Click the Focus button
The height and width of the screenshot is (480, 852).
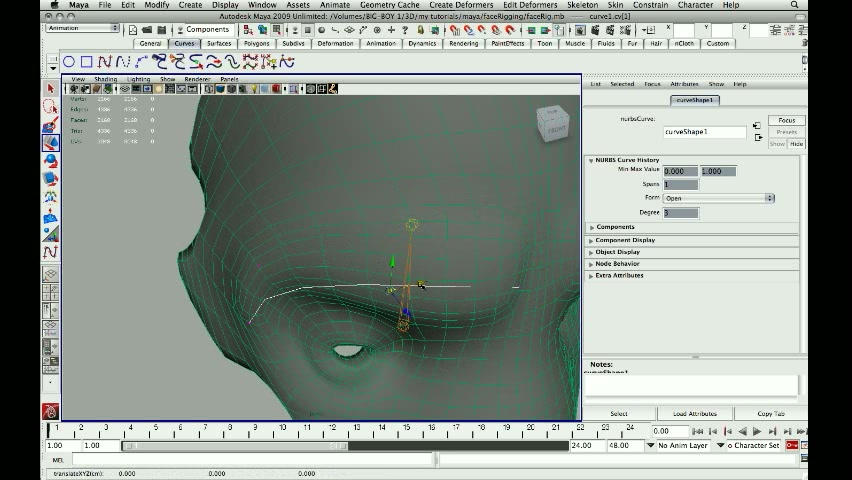click(786, 120)
